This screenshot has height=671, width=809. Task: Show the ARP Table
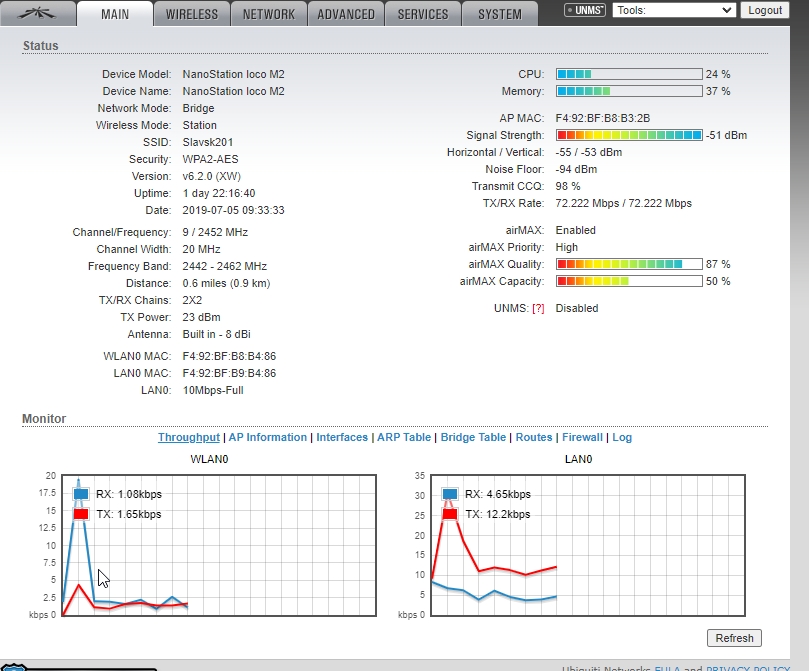(x=404, y=437)
